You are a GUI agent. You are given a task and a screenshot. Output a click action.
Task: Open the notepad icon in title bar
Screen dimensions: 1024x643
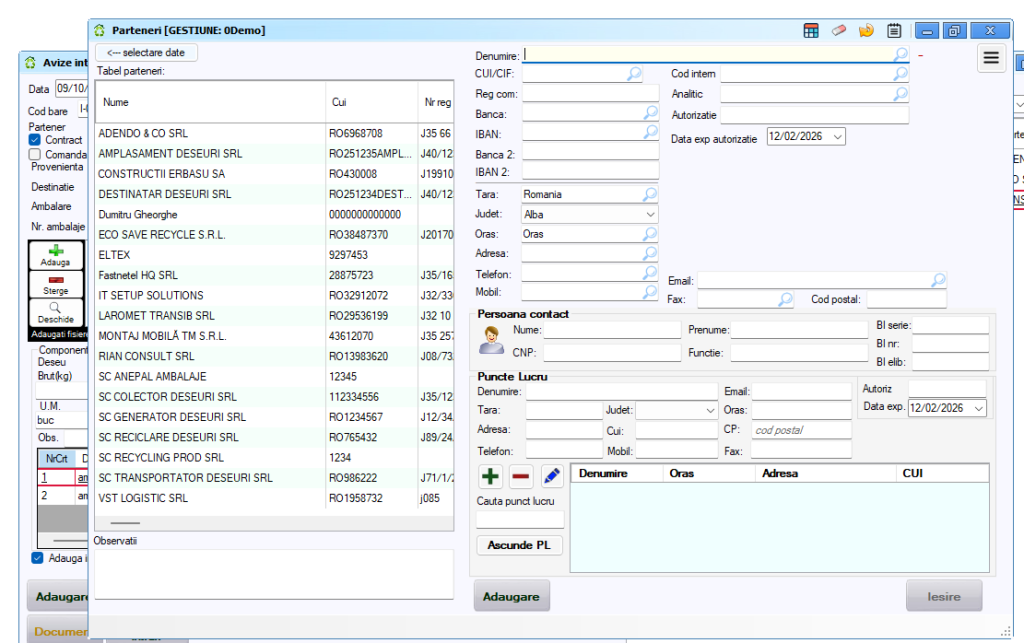click(x=894, y=31)
